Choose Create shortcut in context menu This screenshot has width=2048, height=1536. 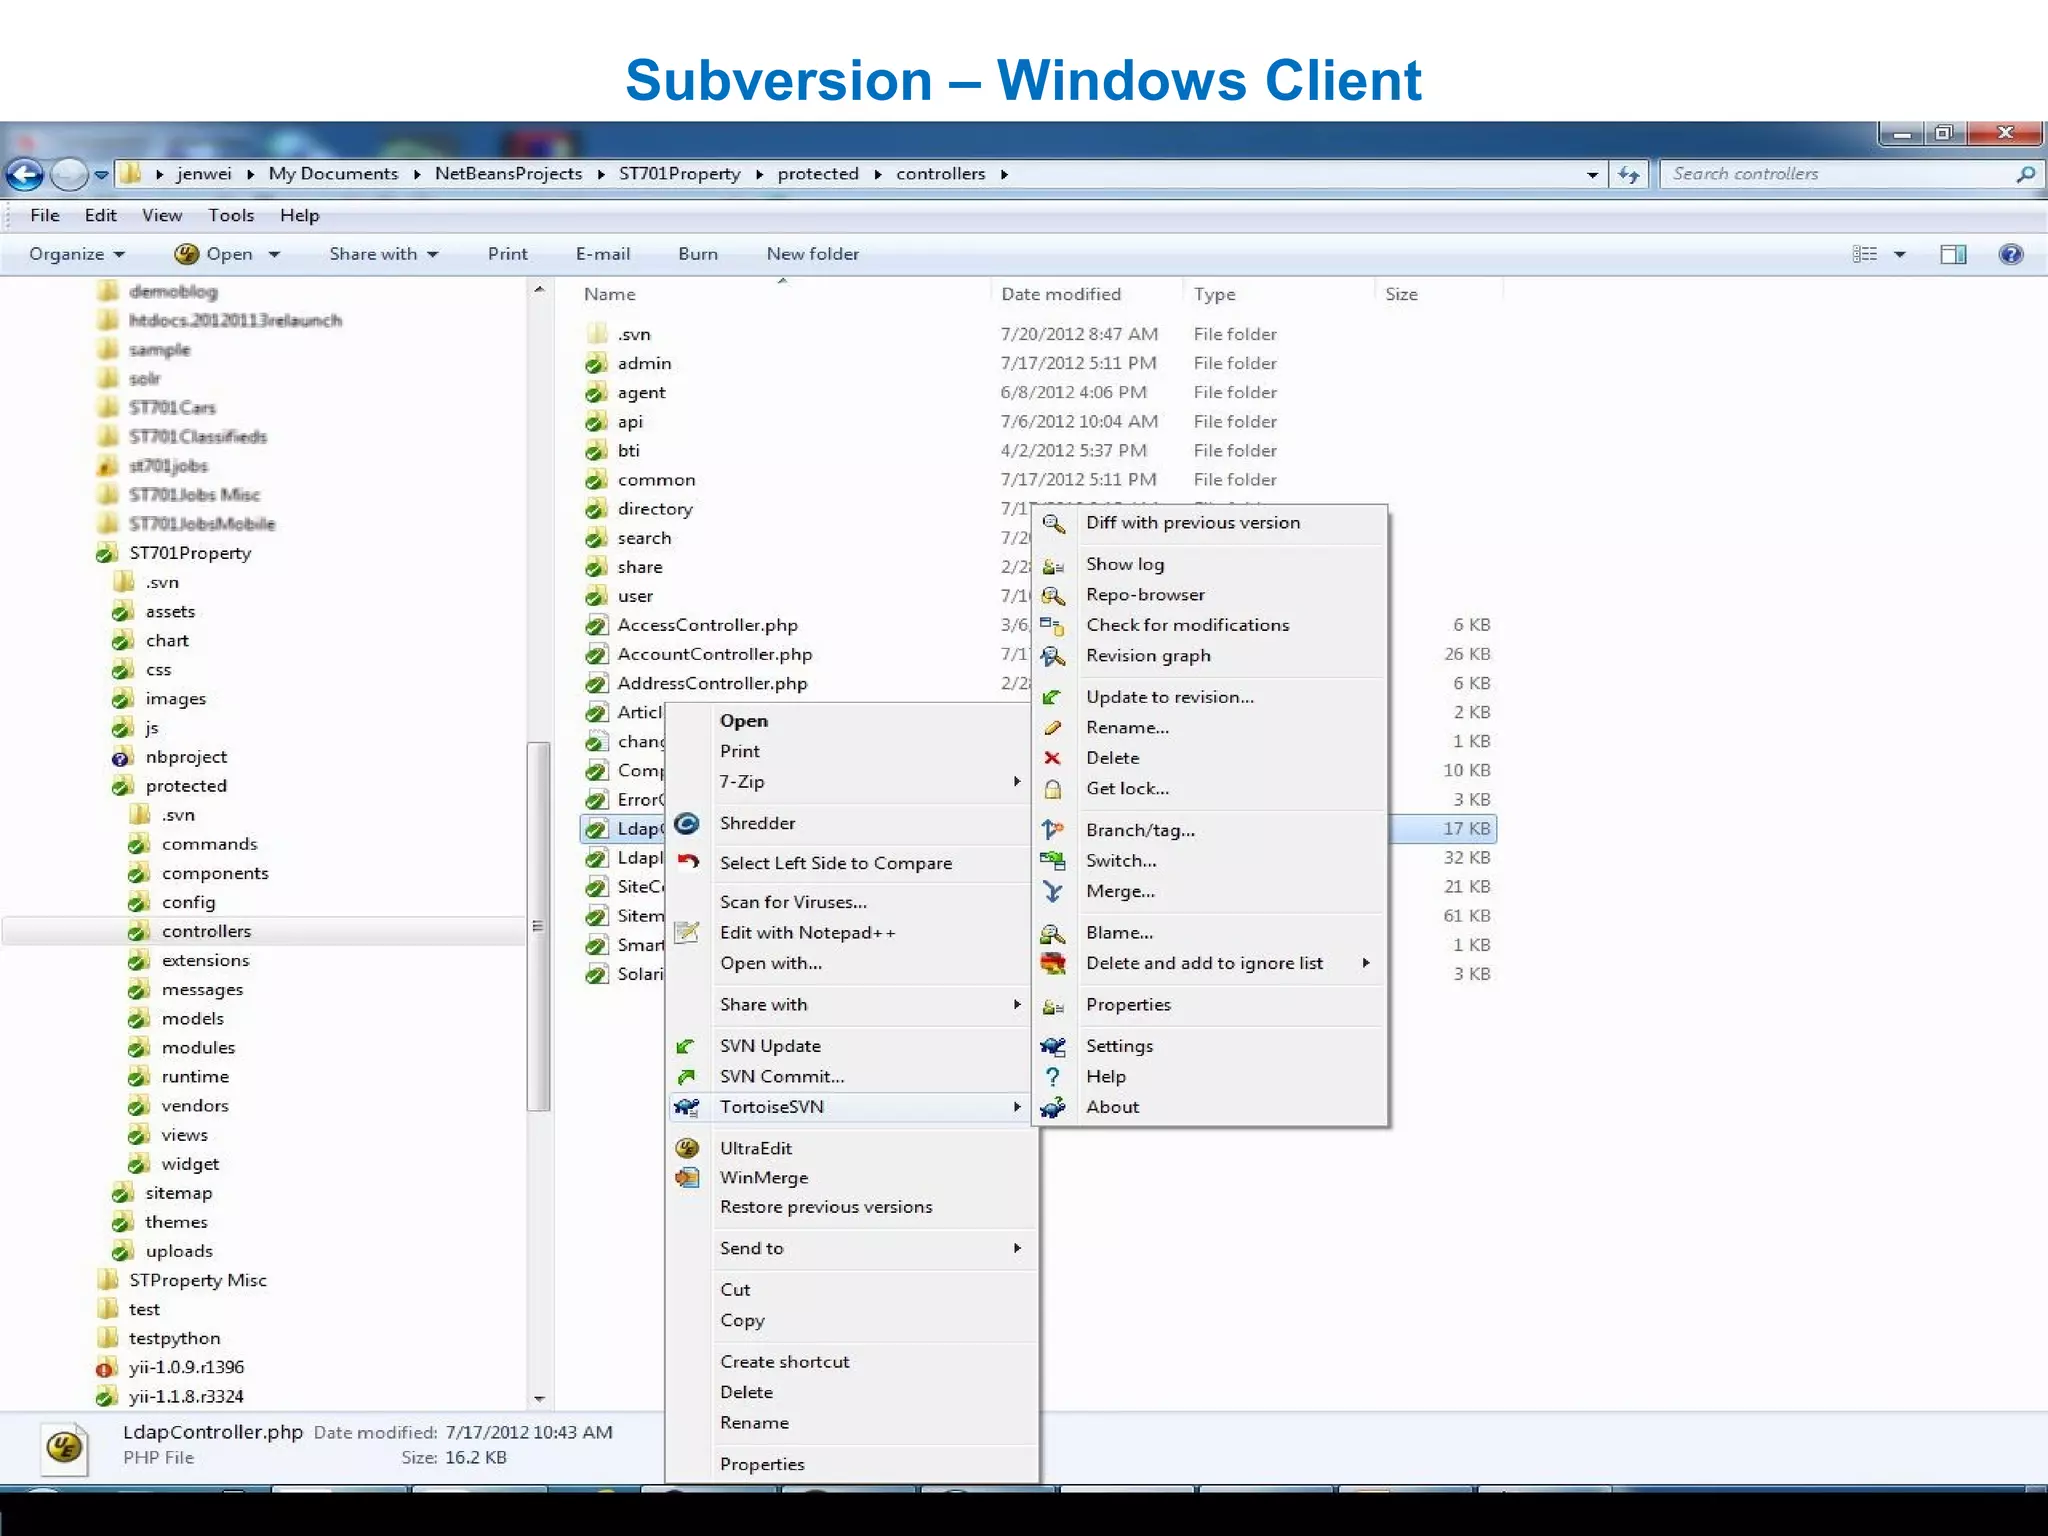785,1362
